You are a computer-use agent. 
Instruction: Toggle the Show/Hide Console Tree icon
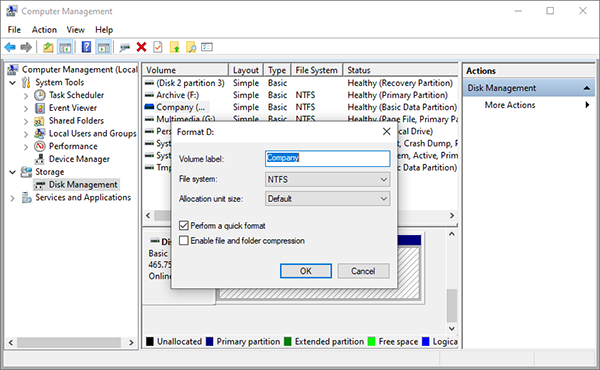[x=65, y=47]
